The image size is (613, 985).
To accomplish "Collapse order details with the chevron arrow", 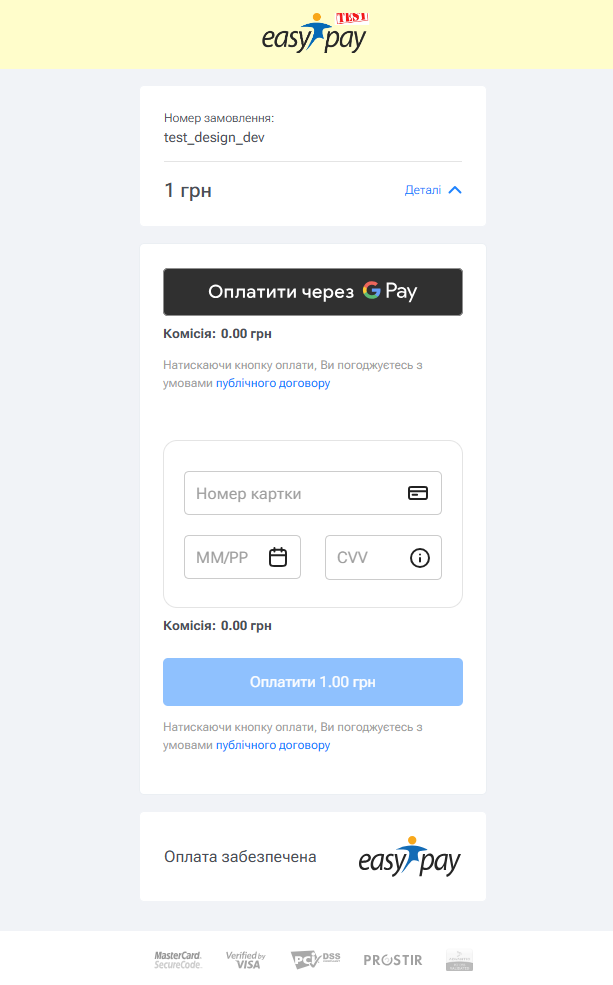I will tap(455, 190).
